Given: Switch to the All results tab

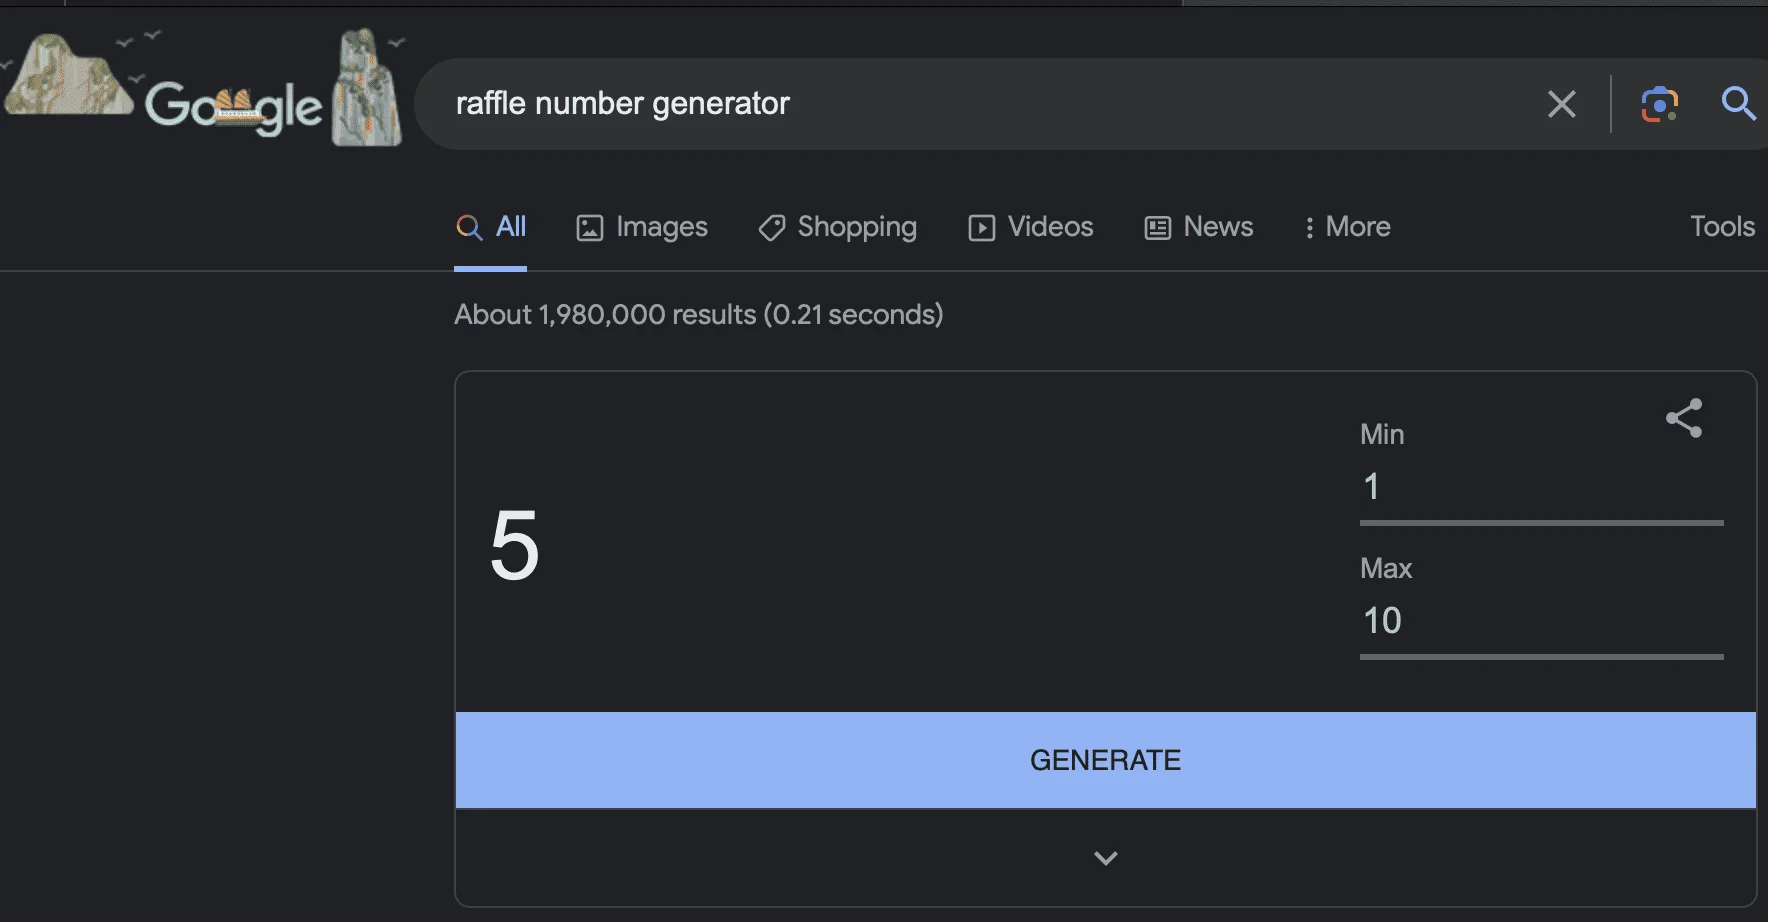Looking at the screenshot, I should (x=490, y=227).
